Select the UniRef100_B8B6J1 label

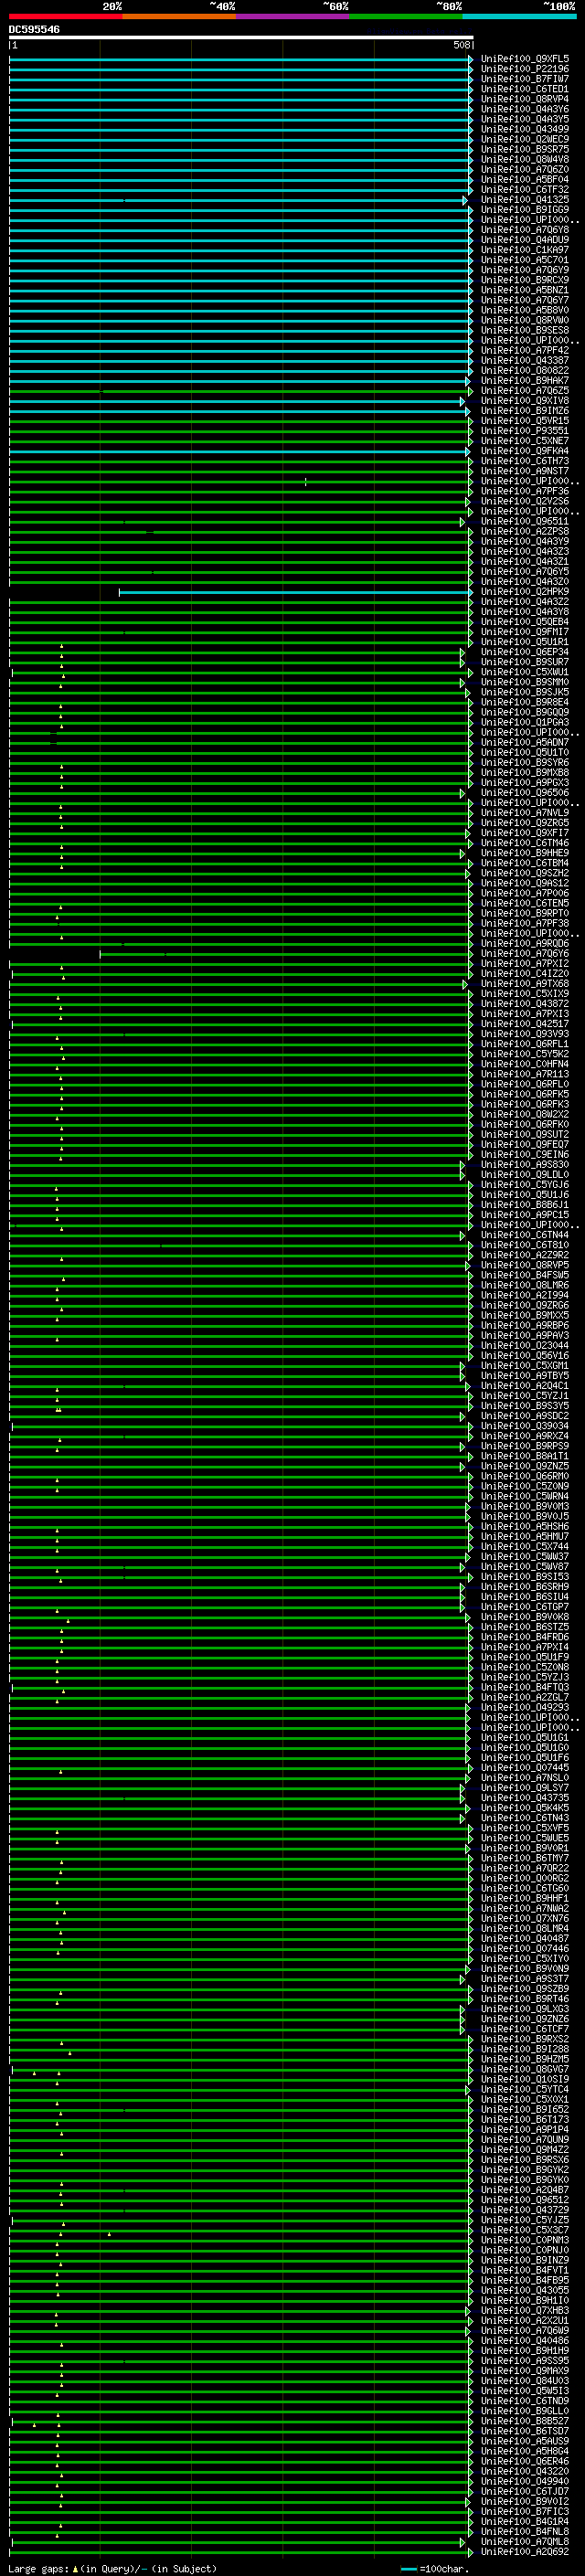525,1205
